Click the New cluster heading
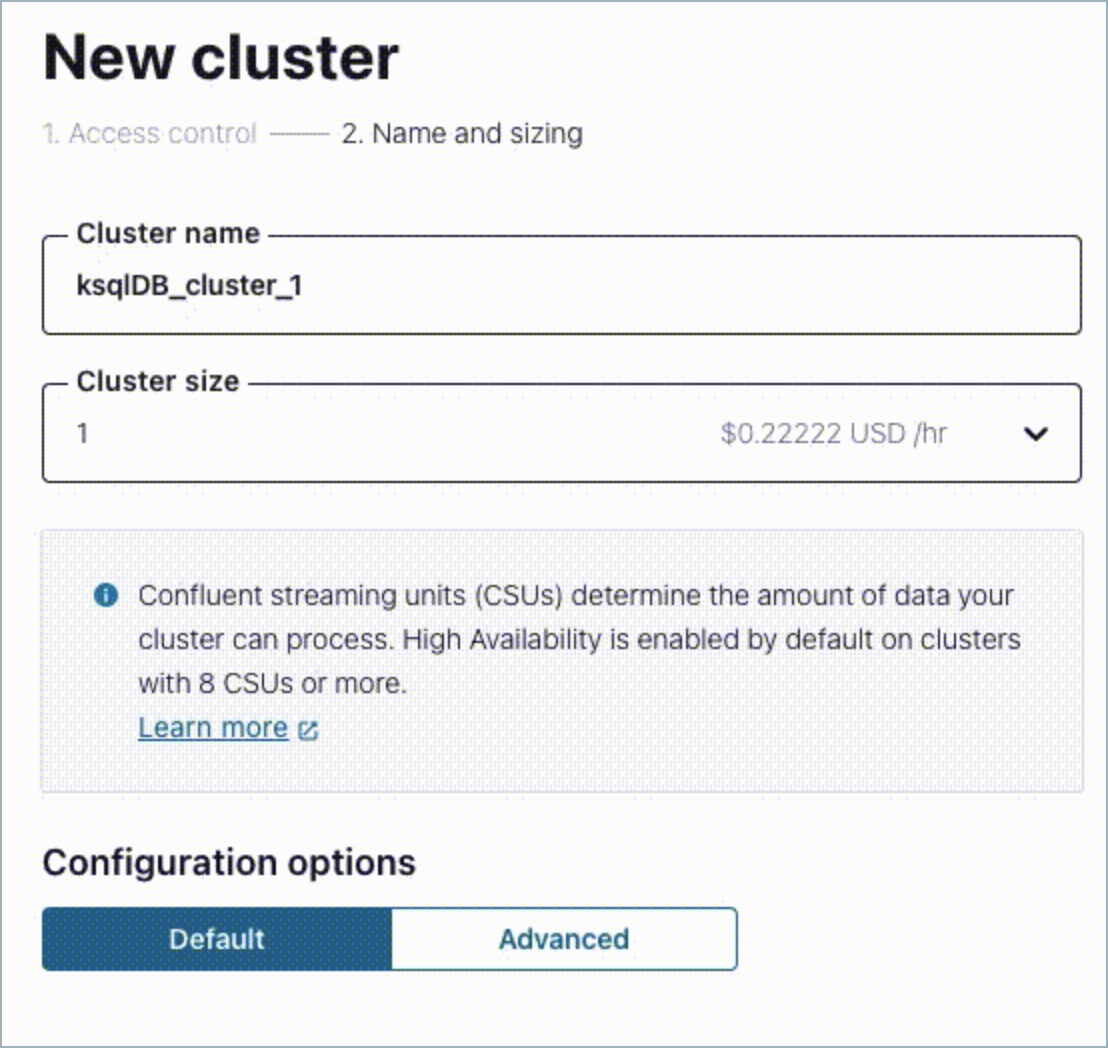 [x=221, y=58]
